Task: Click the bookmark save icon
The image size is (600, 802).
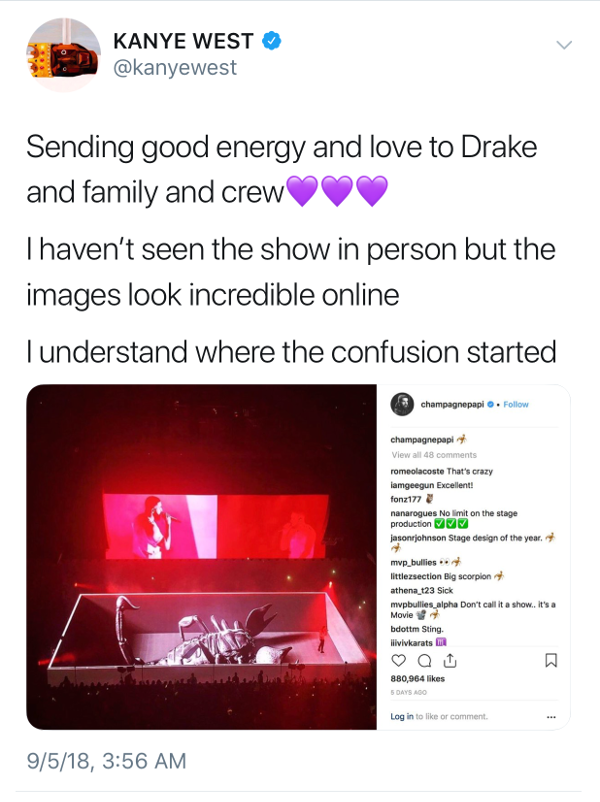Action: pos(551,660)
